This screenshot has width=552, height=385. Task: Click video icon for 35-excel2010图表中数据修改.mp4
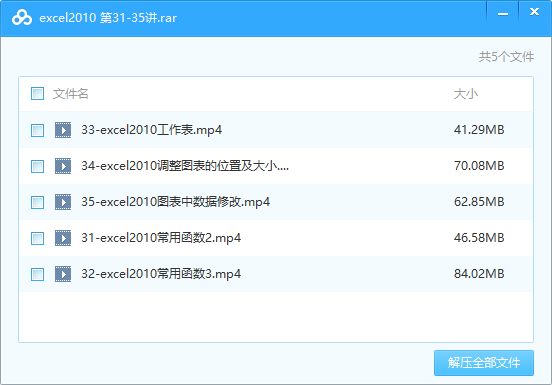(63, 202)
